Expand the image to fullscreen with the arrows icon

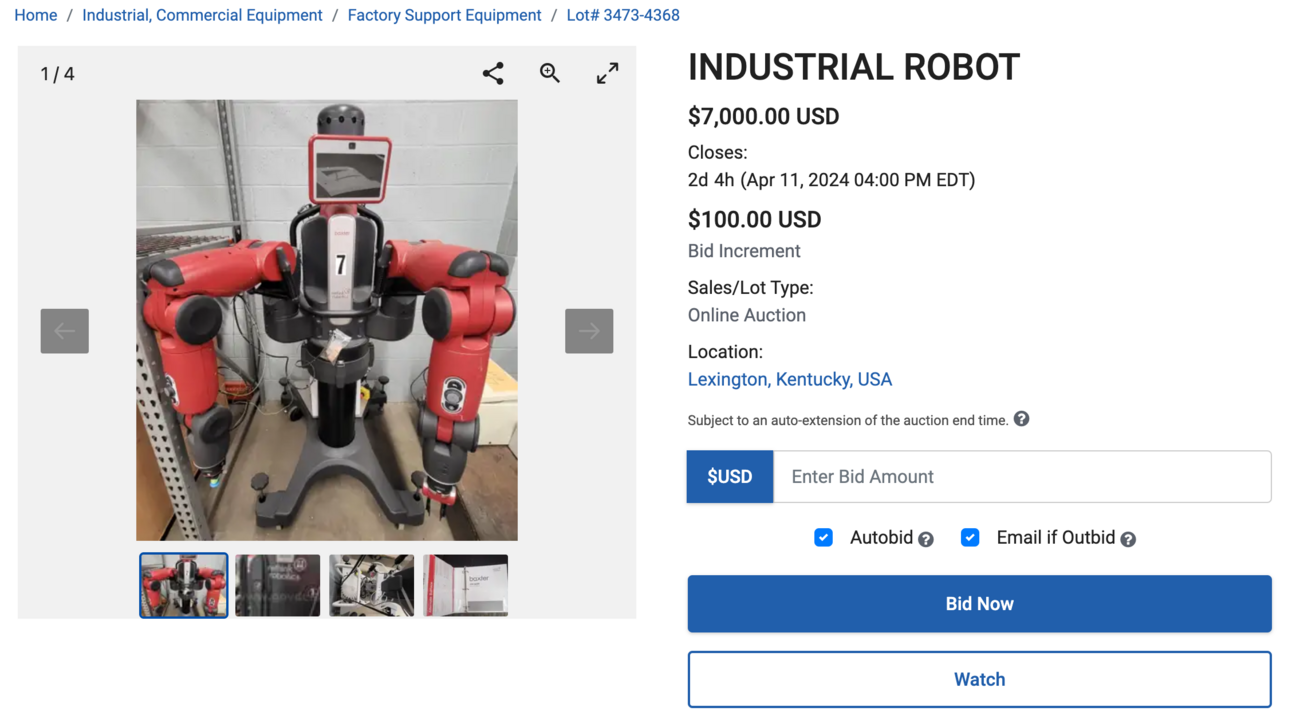click(607, 72)
